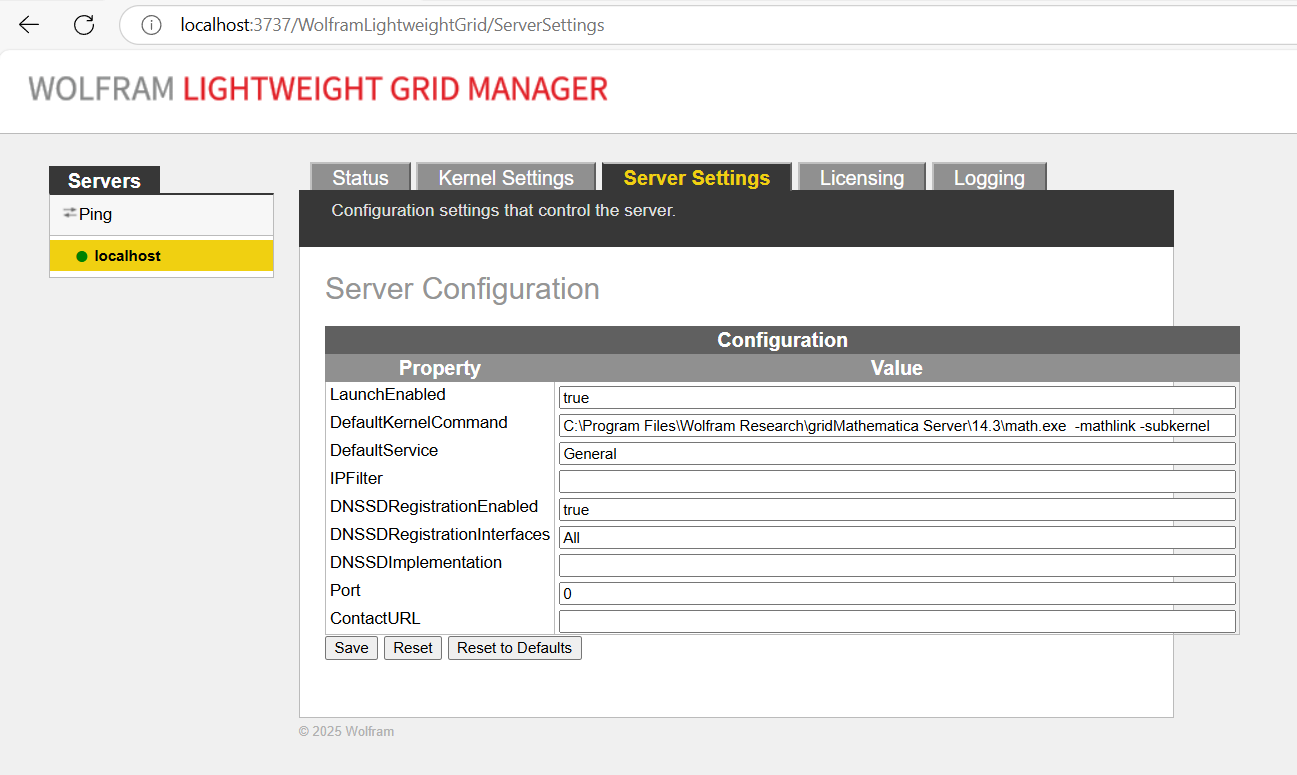The width and height of the screenshot is (1297, 775).
Task: Switch to the Kernel Settings tab
Action: point(506,177)
